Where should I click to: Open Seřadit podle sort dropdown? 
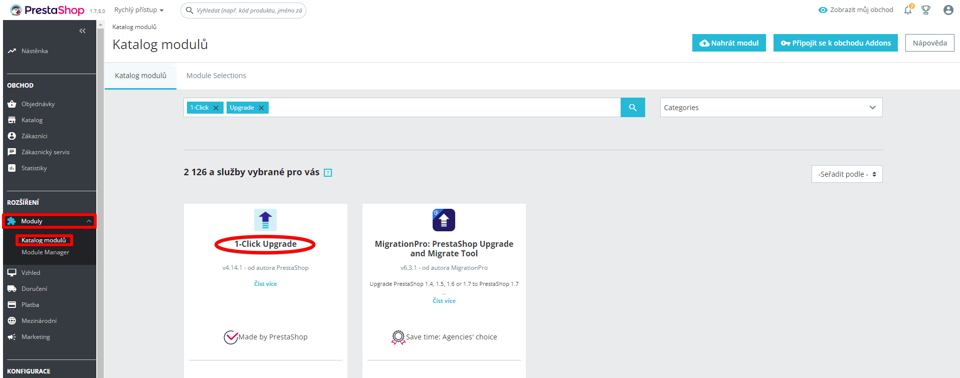click(847, 174)
